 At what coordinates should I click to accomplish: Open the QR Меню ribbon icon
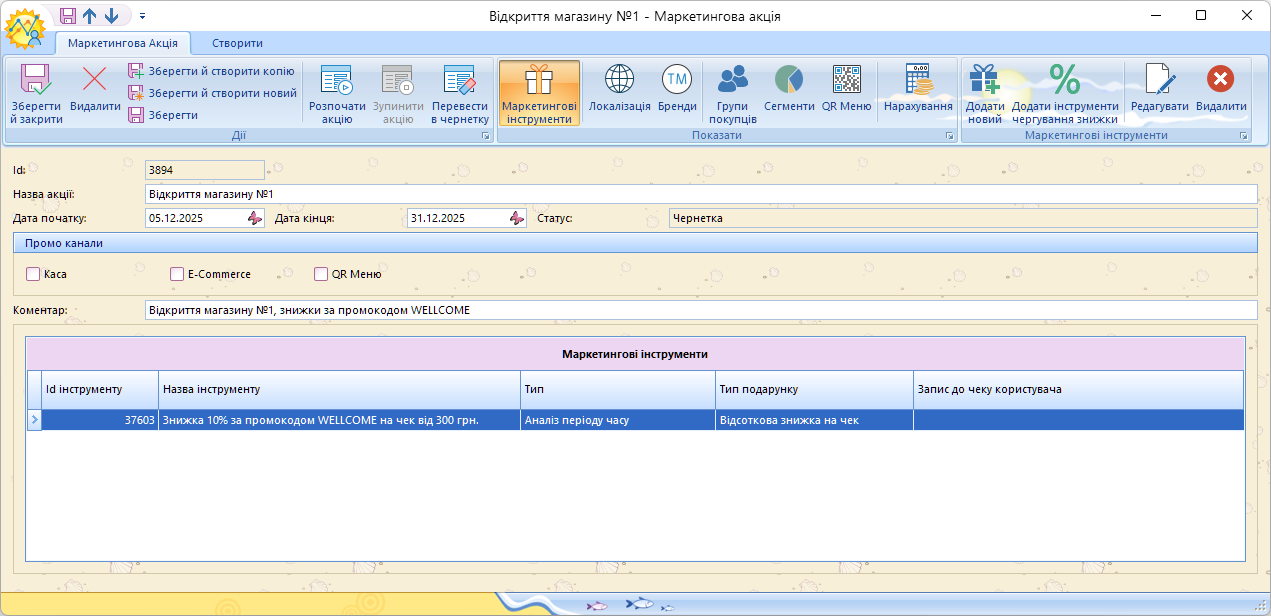click(846, 80)
